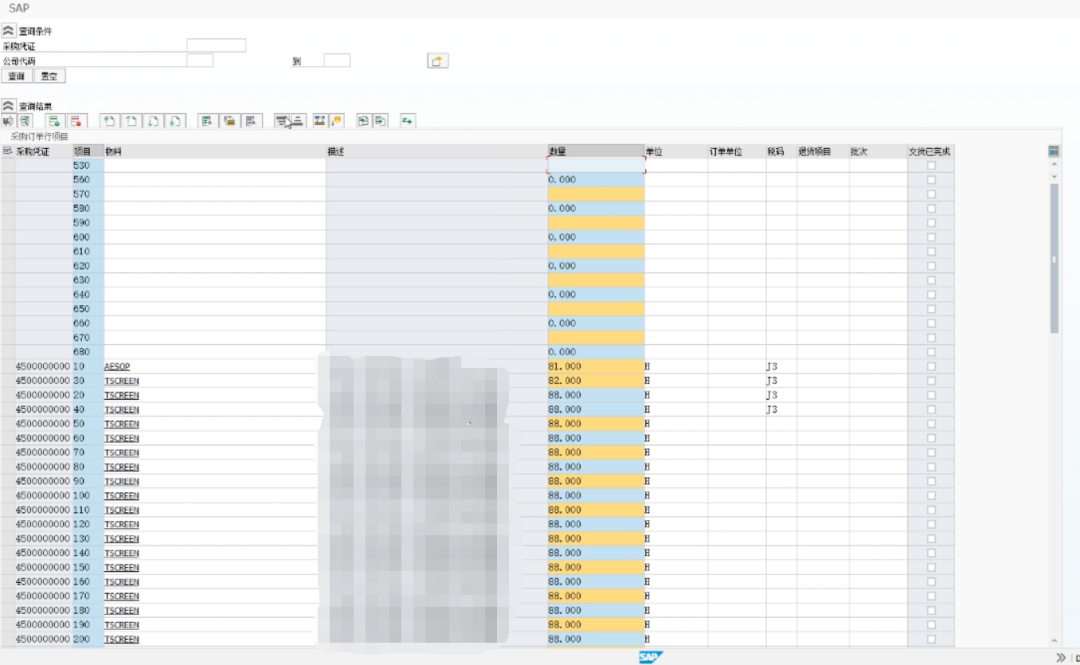Screen dimensions: 1080x665
Task: Tick 交货已完成 checkbox for 4500000000 item 200
Action: point(931,640)
